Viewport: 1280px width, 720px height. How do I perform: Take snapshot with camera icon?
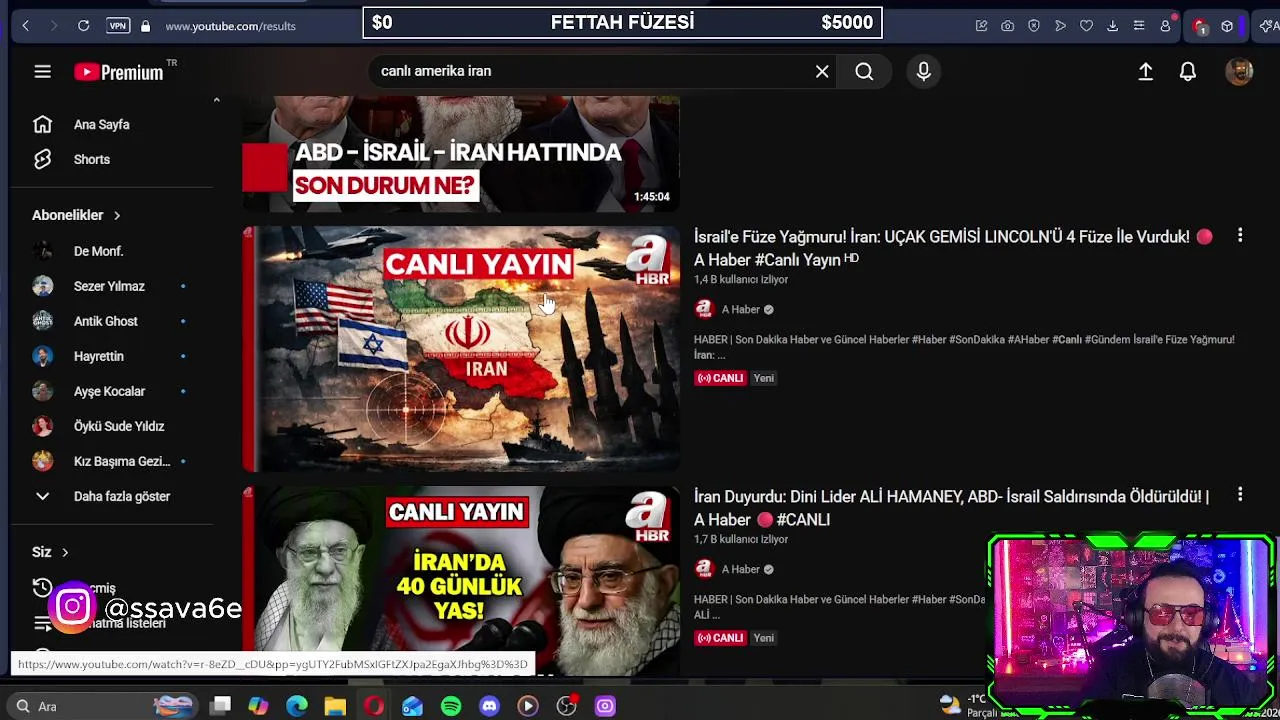click(1007, 26)
